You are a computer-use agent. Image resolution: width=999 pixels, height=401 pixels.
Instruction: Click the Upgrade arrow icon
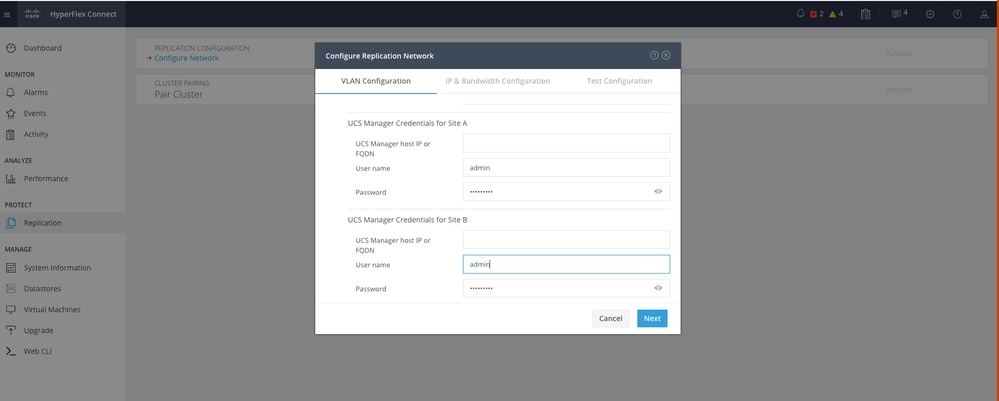(10, 330)
